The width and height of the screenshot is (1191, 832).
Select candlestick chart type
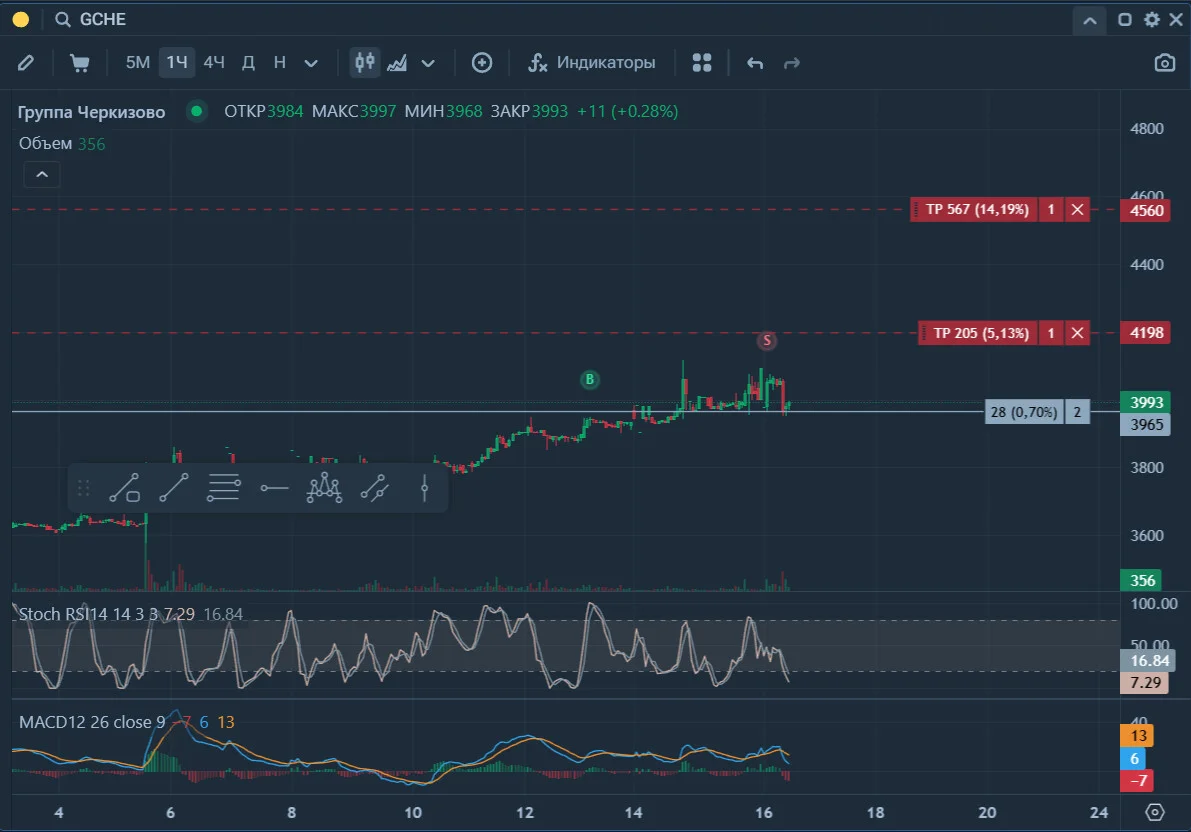(365, 62)
